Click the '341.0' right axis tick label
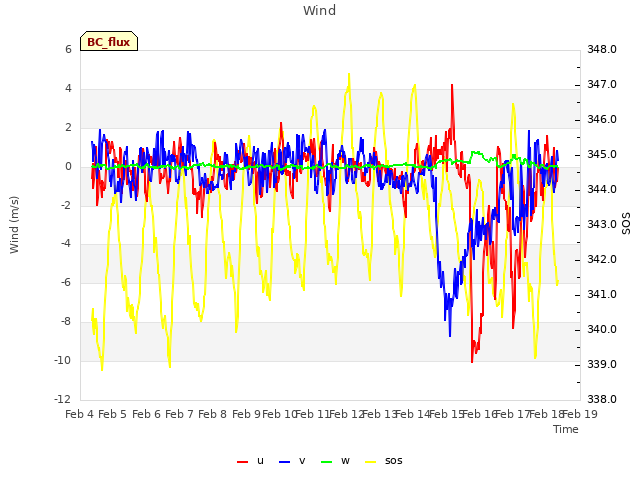640x480 pixels. pos(602,294)
